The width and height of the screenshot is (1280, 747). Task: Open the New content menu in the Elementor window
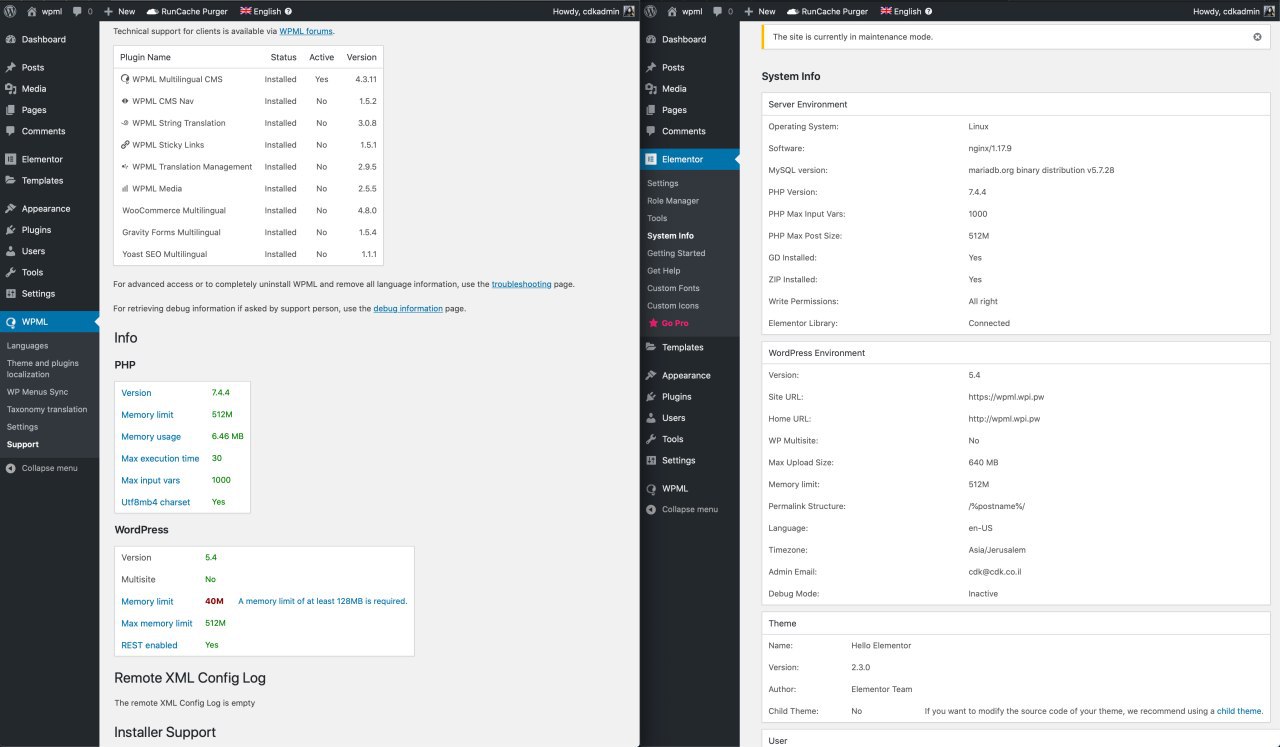(759, 11)
